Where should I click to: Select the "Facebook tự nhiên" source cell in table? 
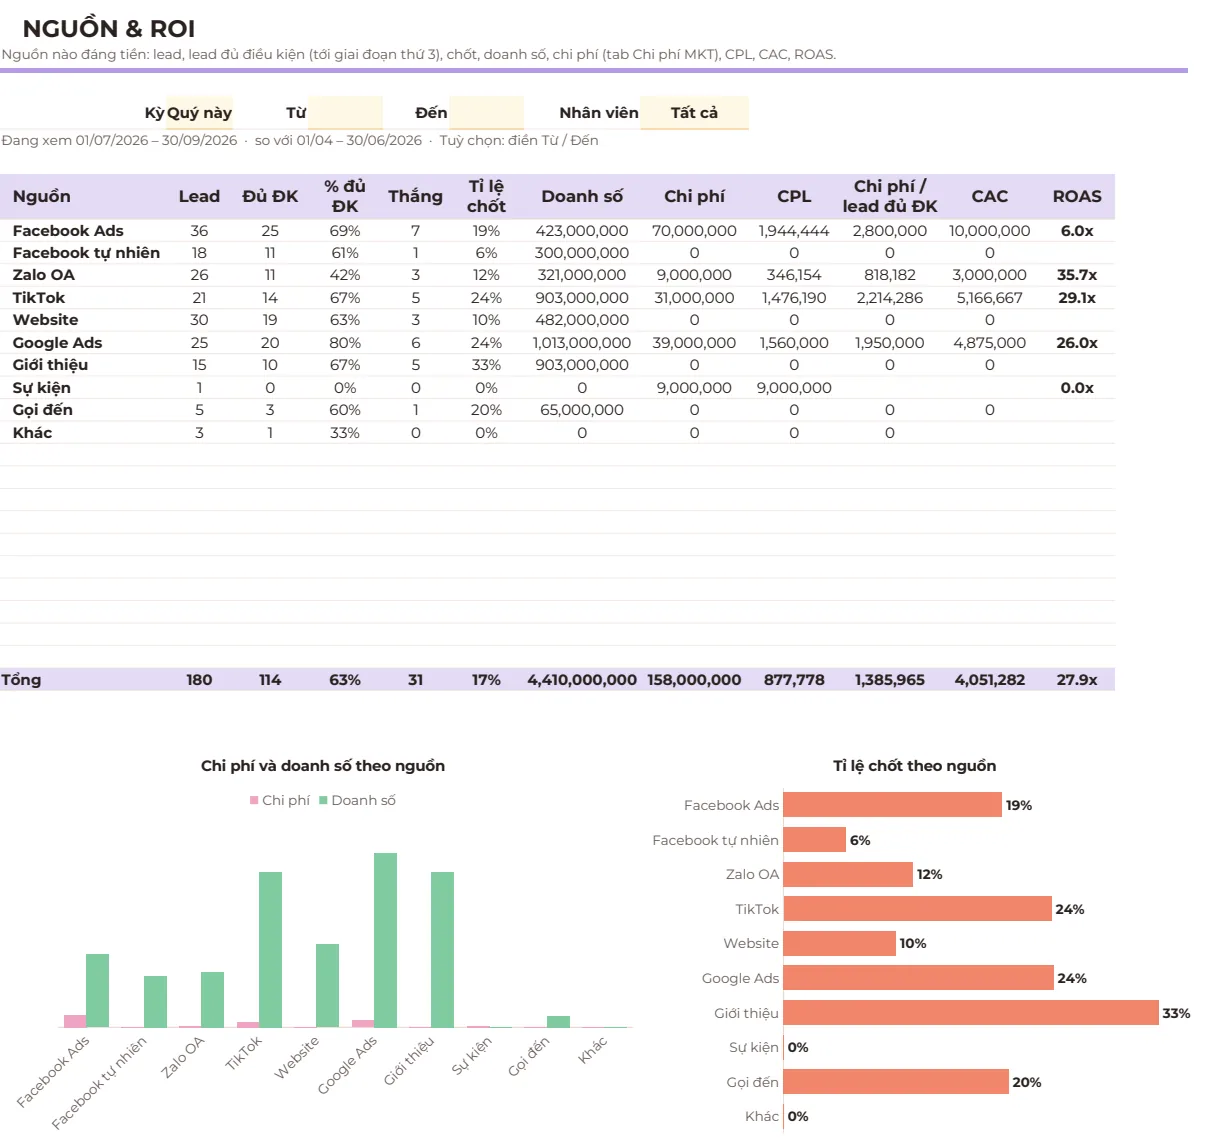86,253
